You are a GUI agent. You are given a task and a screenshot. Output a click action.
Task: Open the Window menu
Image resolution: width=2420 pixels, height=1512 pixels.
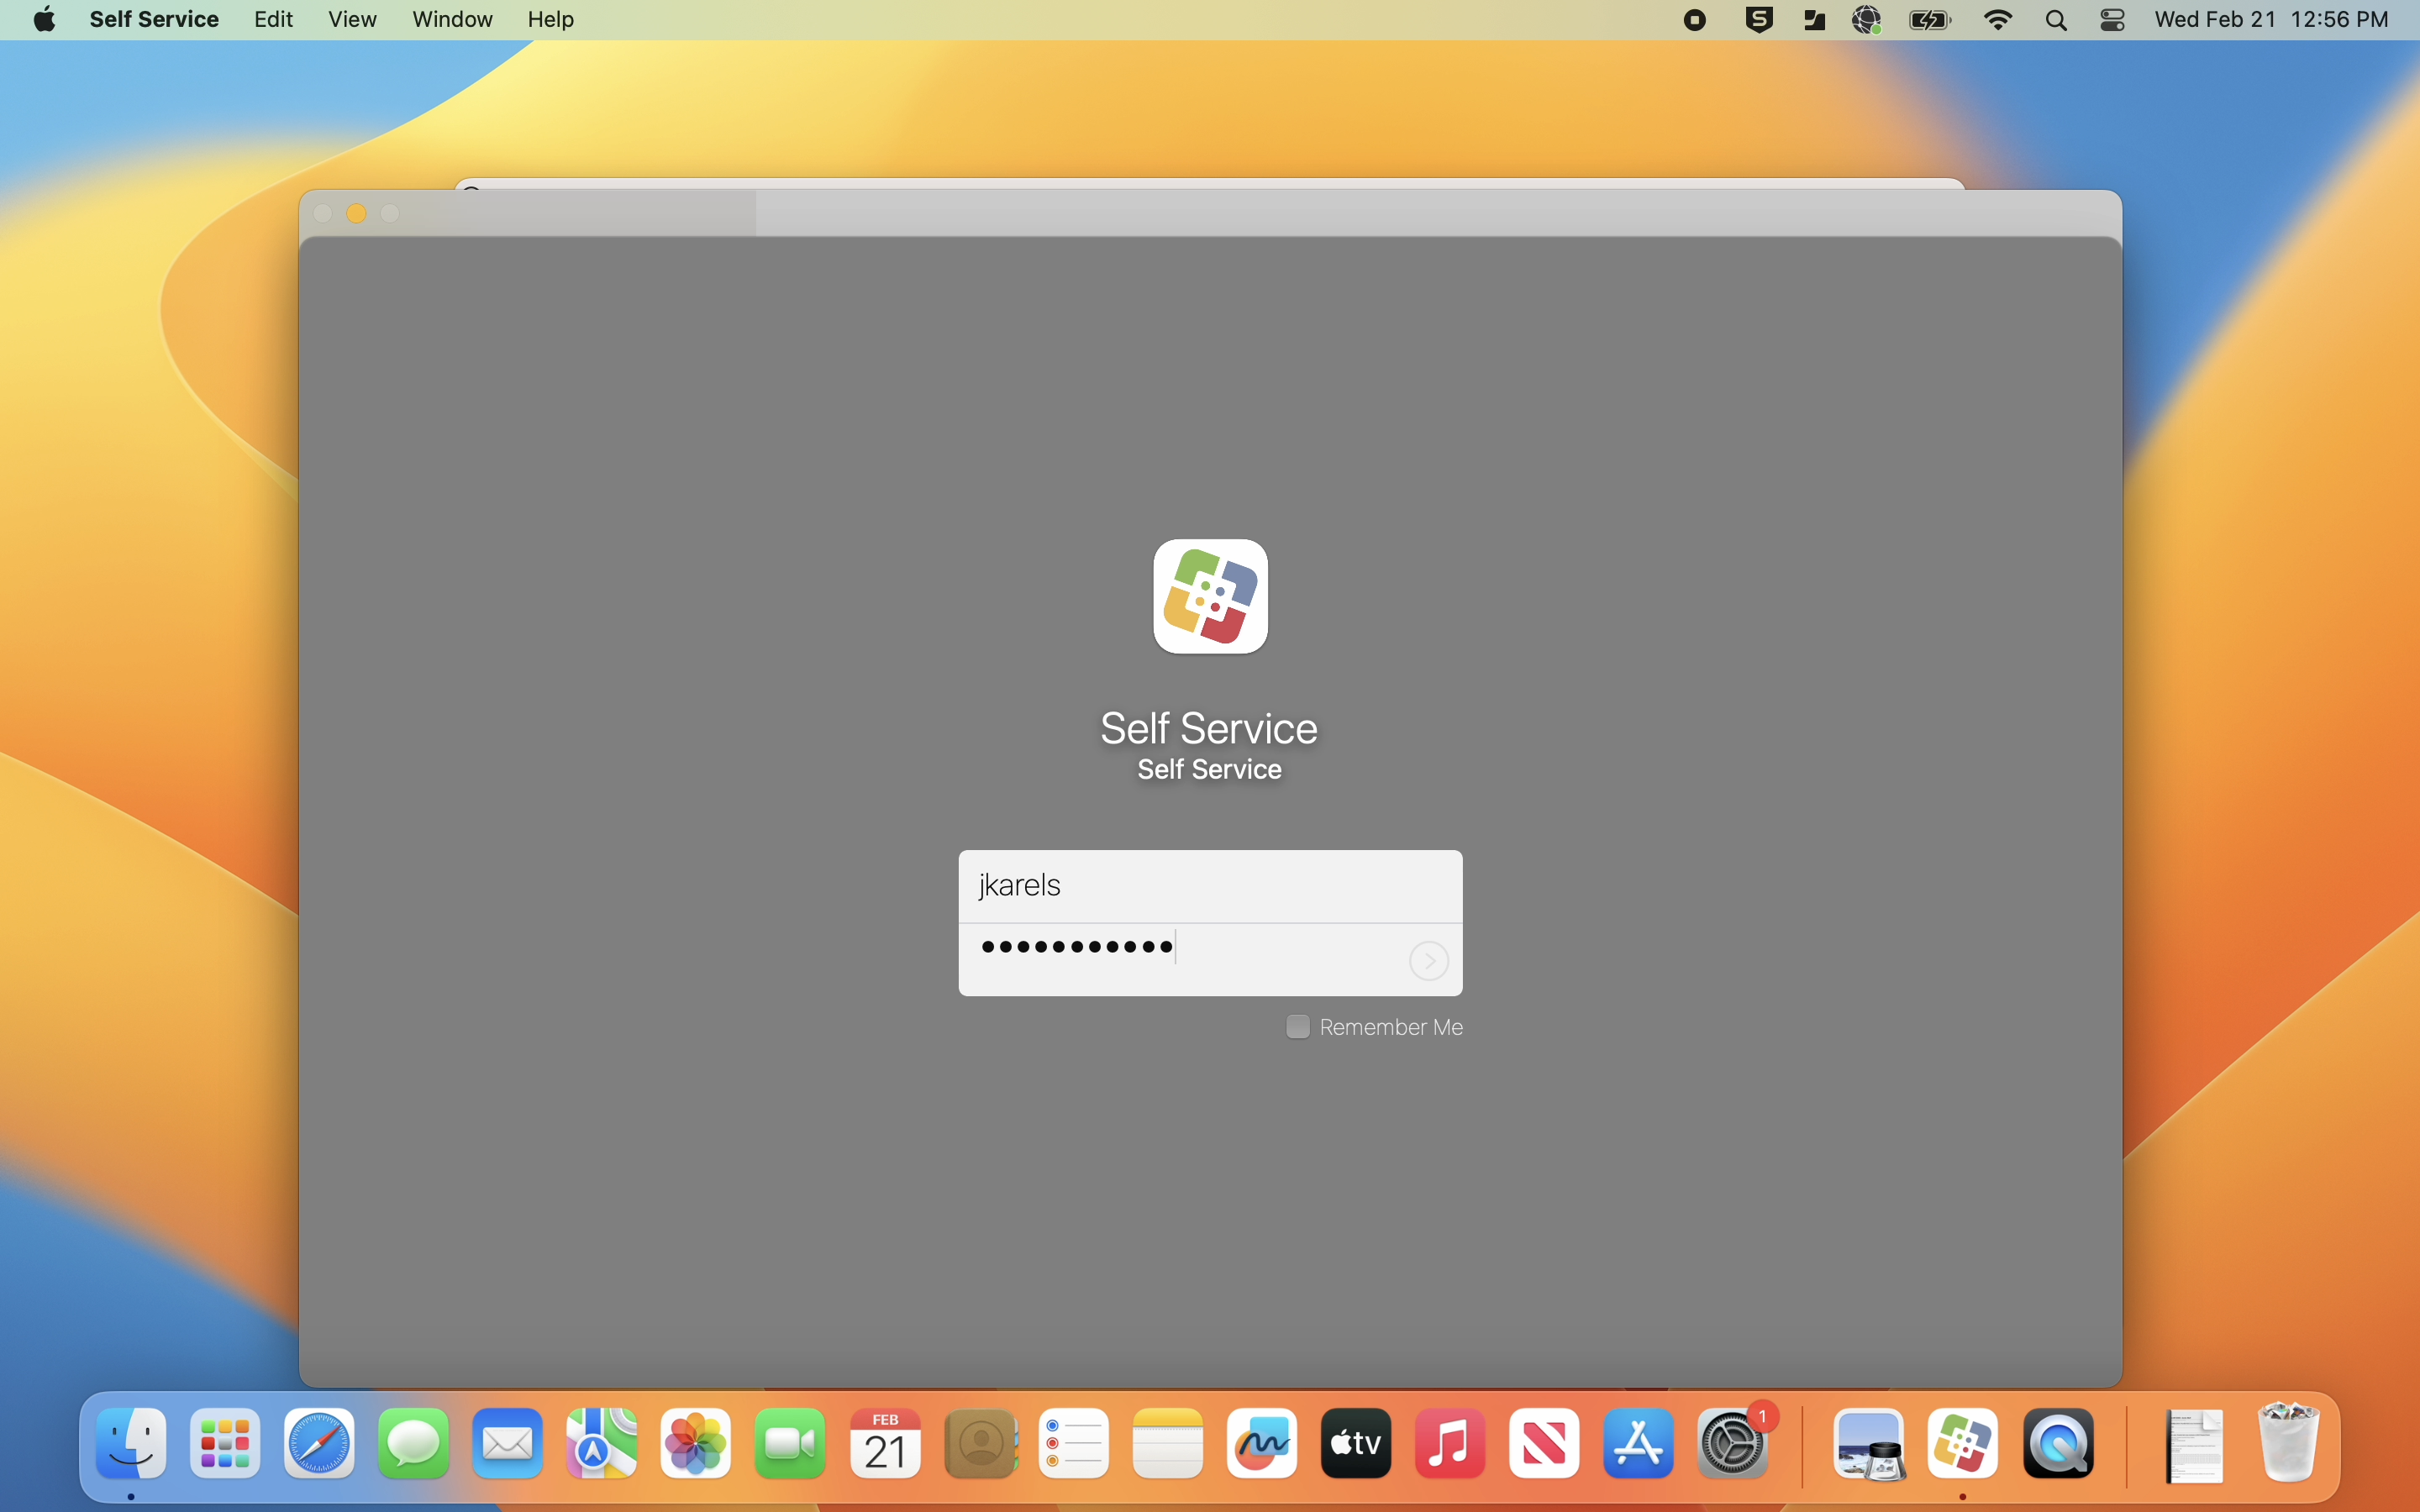pos(451,19)
